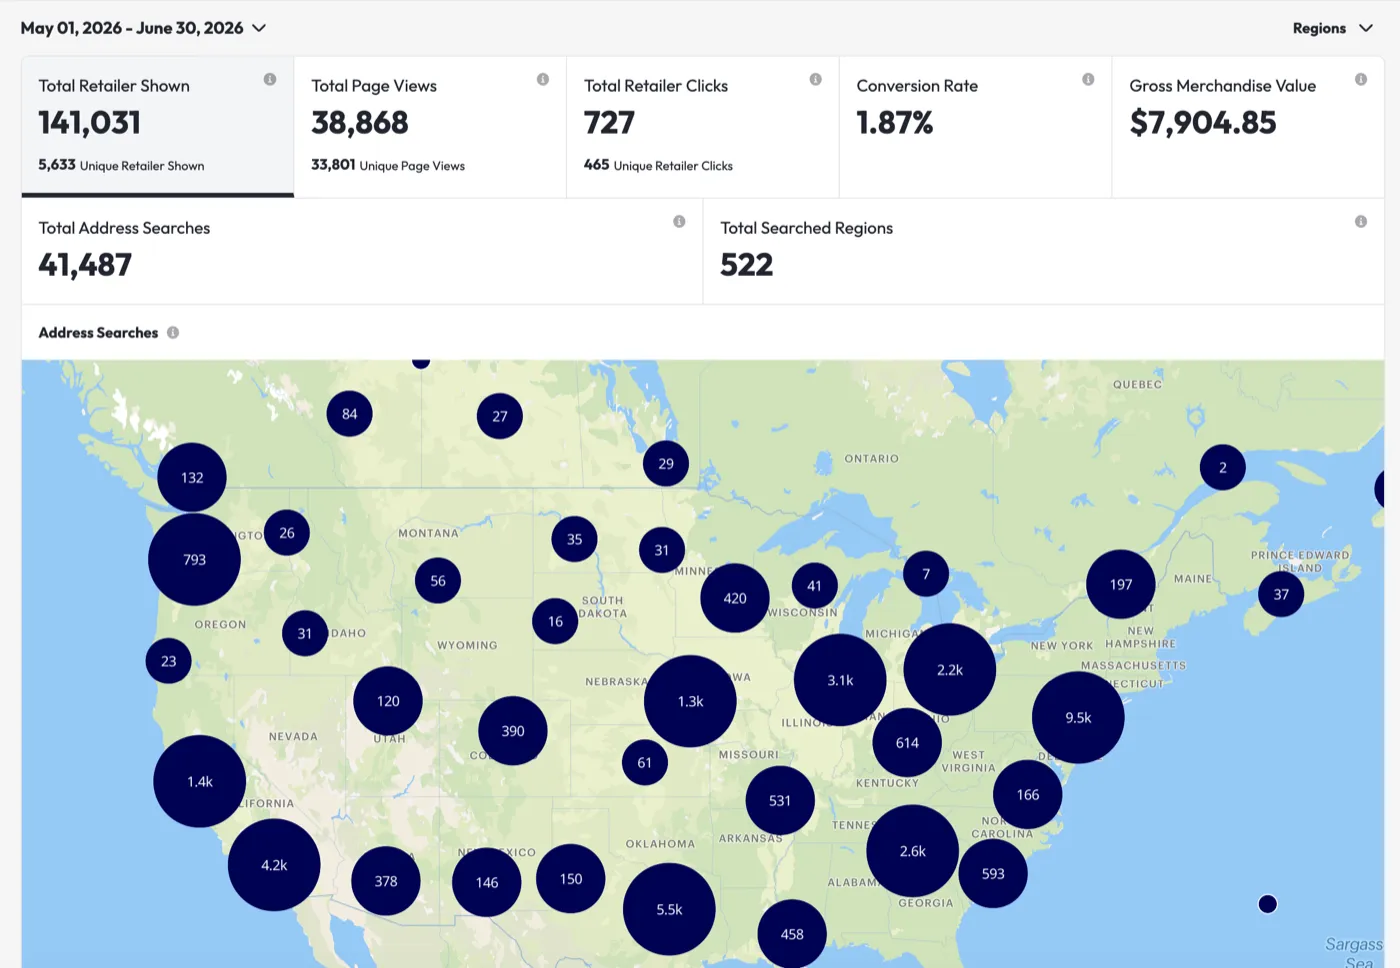Click the 2.2k cluster near Michigan
This screenshot has height=968, width=1400.
pos(949,669)
